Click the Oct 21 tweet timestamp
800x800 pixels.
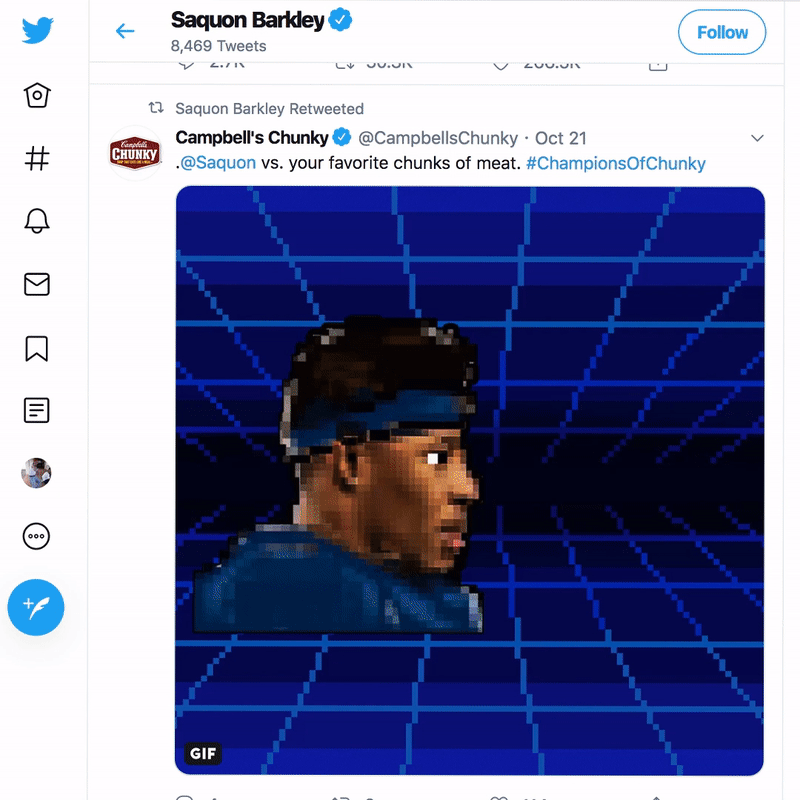(560, 138)
